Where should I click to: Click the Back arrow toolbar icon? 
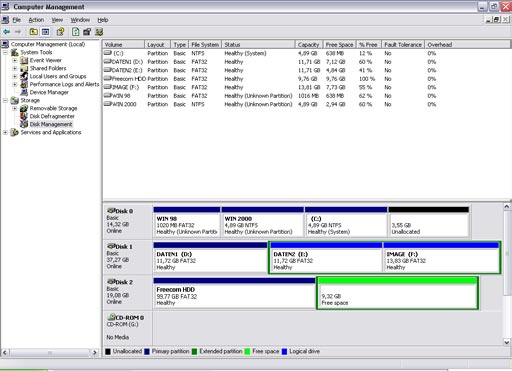coord(7,32)
